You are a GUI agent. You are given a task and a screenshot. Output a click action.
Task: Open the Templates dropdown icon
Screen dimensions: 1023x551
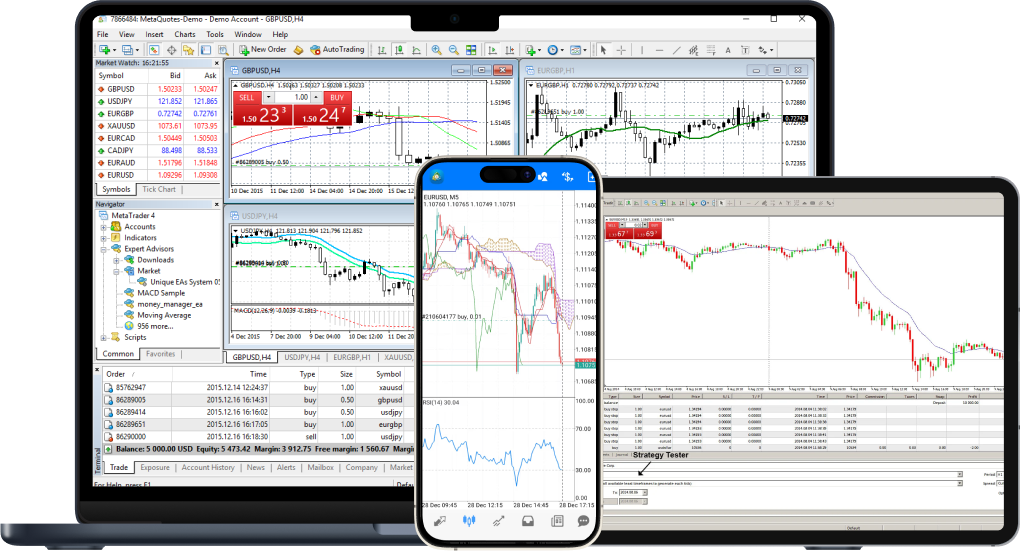point(579,50)
